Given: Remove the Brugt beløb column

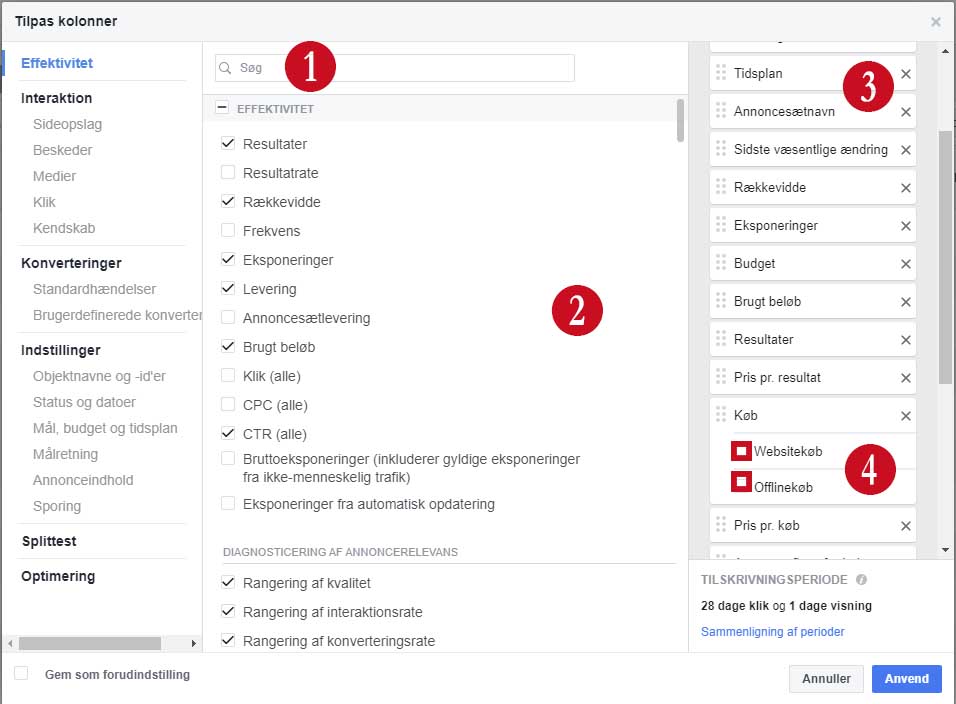Looking at the screenshot, I should click(906, 301).
